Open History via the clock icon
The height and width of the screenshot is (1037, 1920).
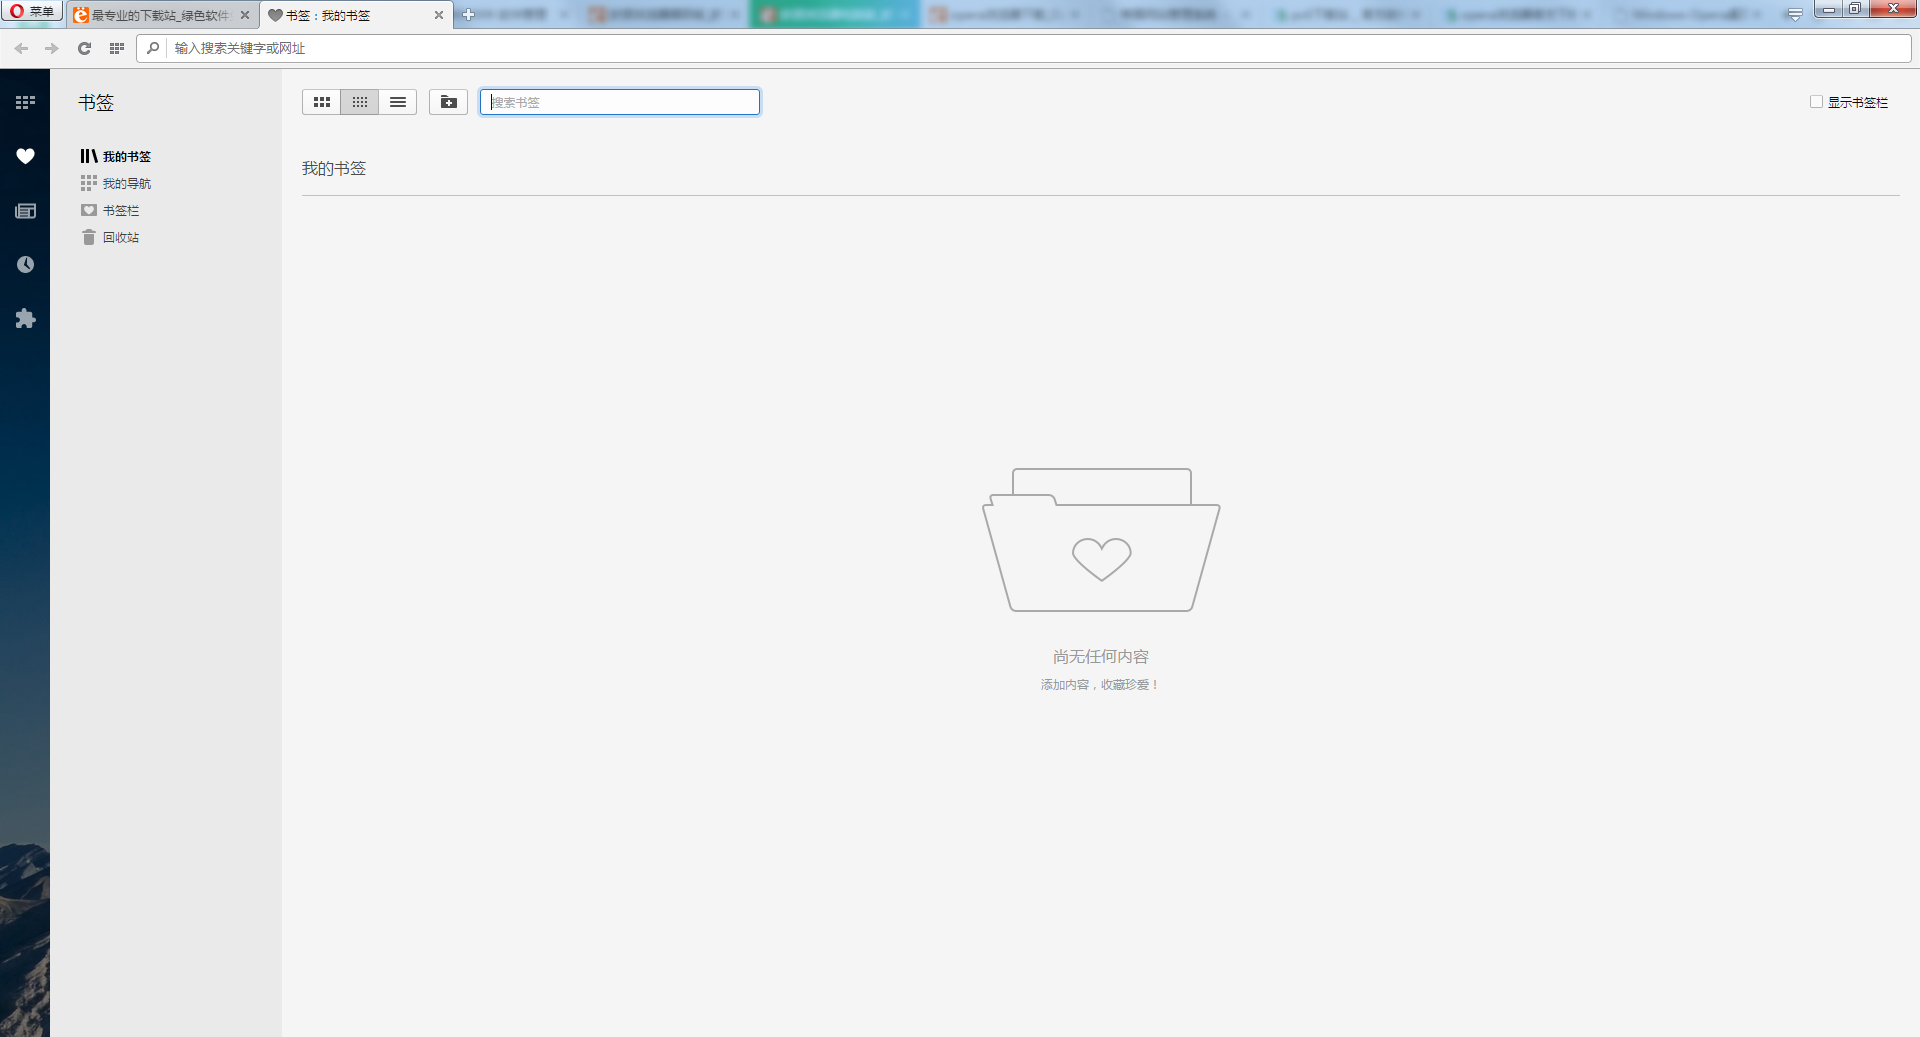[x=25, y=265]
